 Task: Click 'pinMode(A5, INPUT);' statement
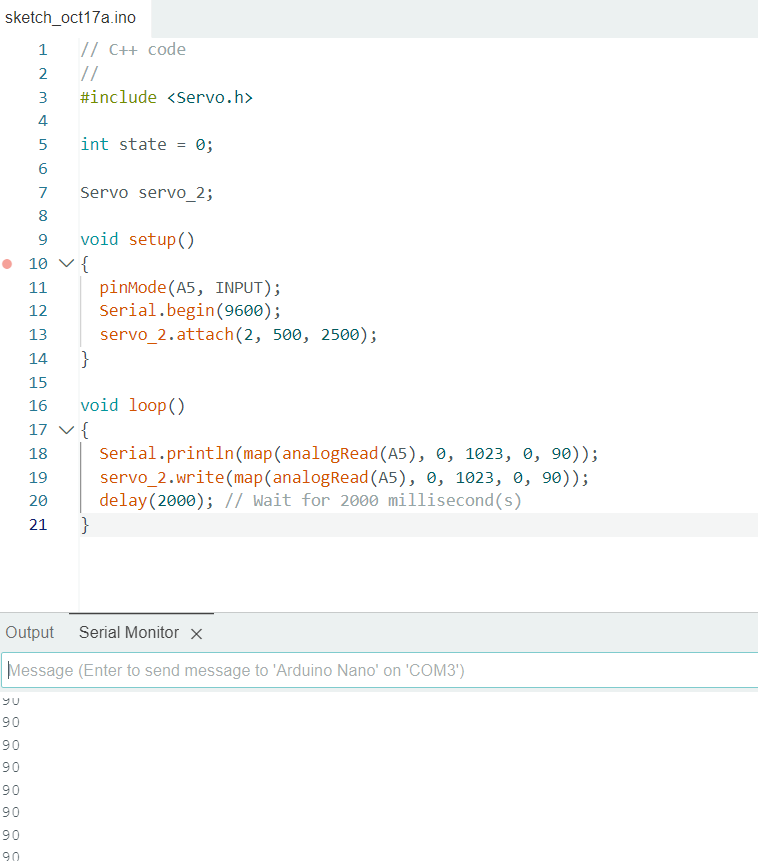[190, 288]
